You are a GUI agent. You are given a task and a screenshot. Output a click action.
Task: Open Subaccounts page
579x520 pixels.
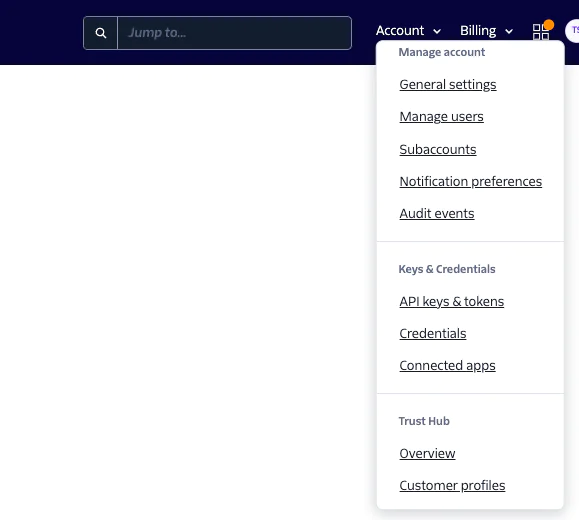(438, 149)
